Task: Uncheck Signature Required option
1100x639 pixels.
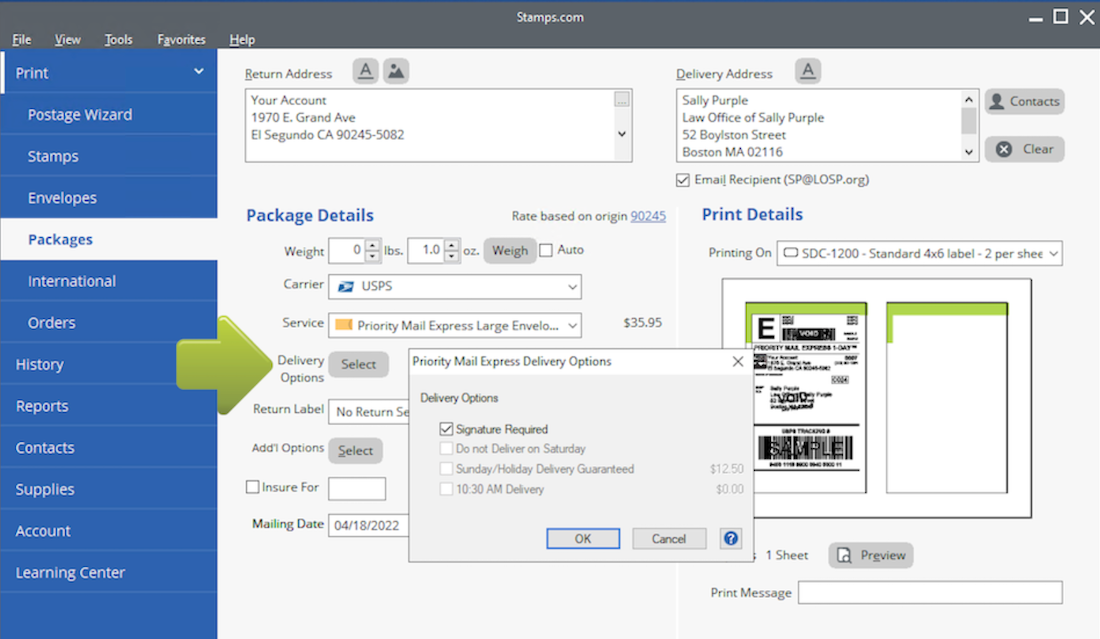Action: pos(446,429)
